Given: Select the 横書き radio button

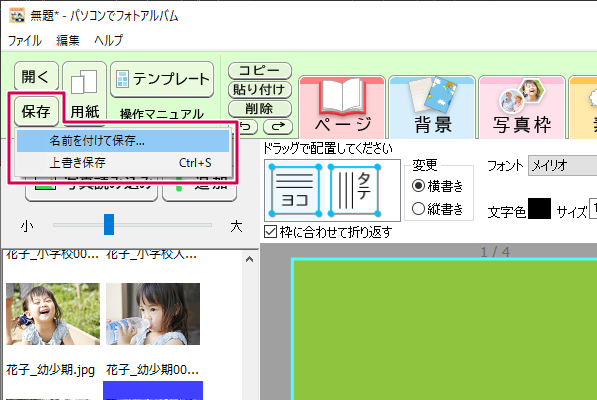Looking at the screenshot, I should (x=418, y=186).
